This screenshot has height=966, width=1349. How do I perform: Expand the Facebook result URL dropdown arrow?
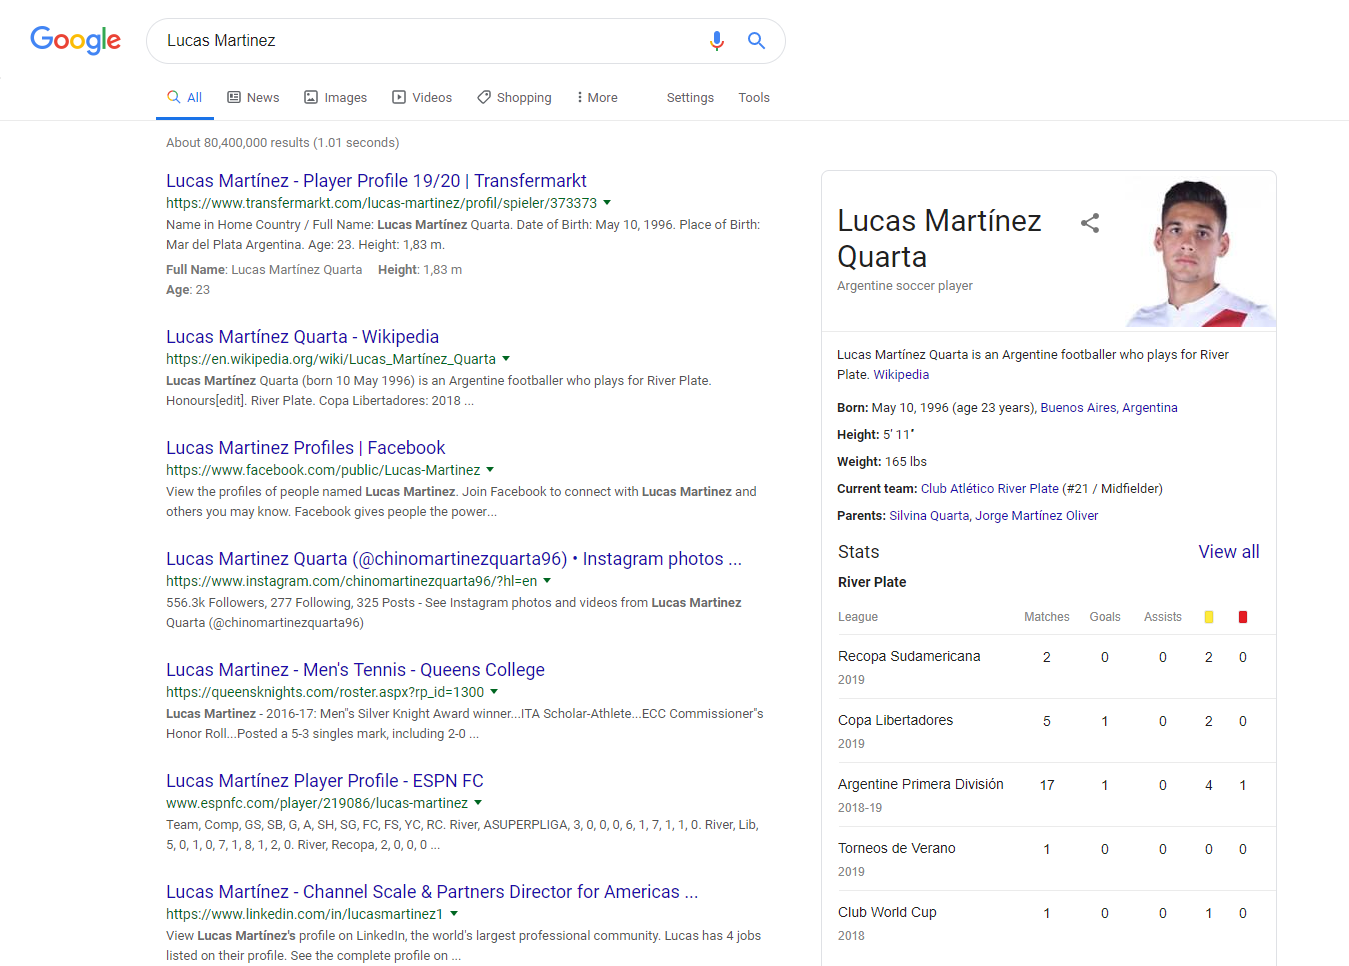point(490,470)
